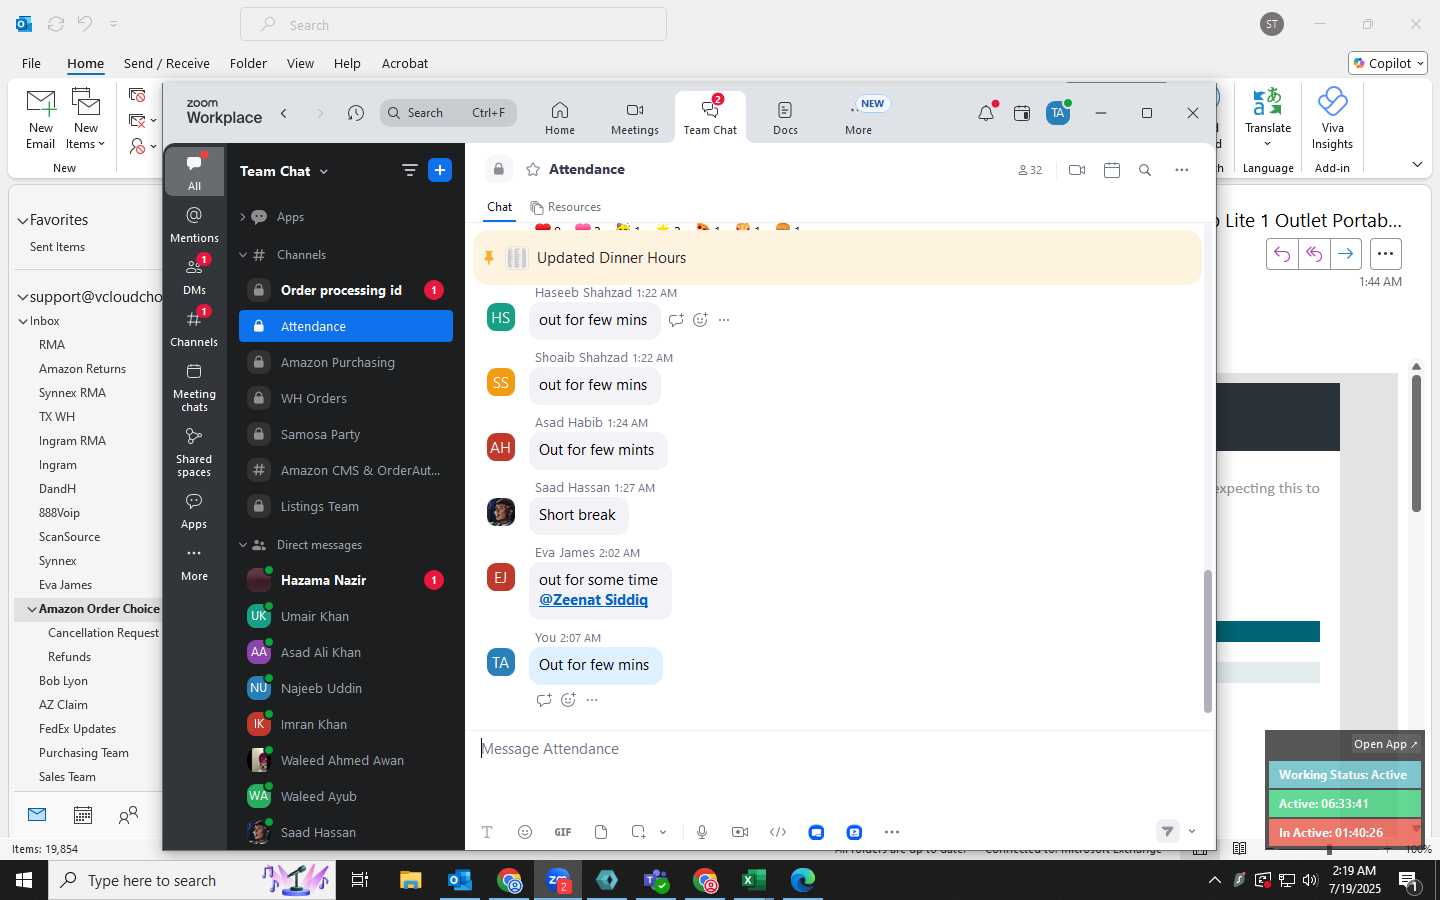Open Hazama Nazir direct message
This screenshot has width=1440, height=900.
346,580
